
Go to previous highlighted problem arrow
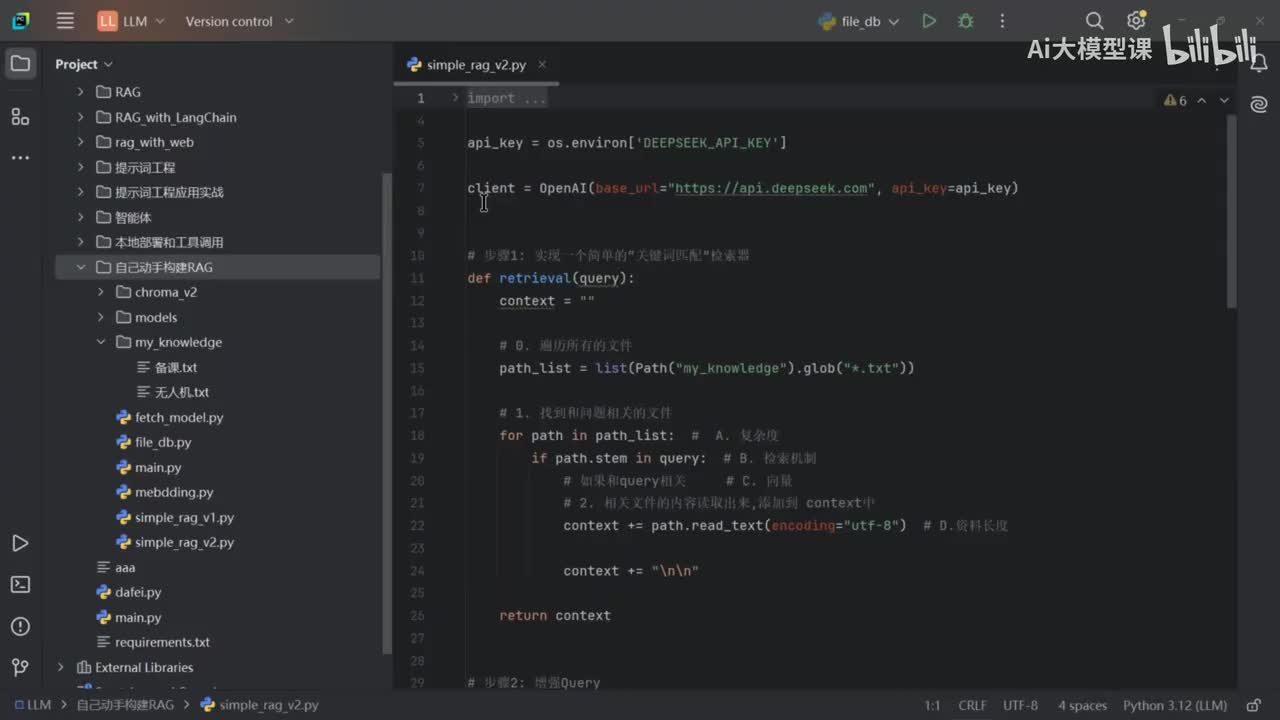coord(1202,100)
